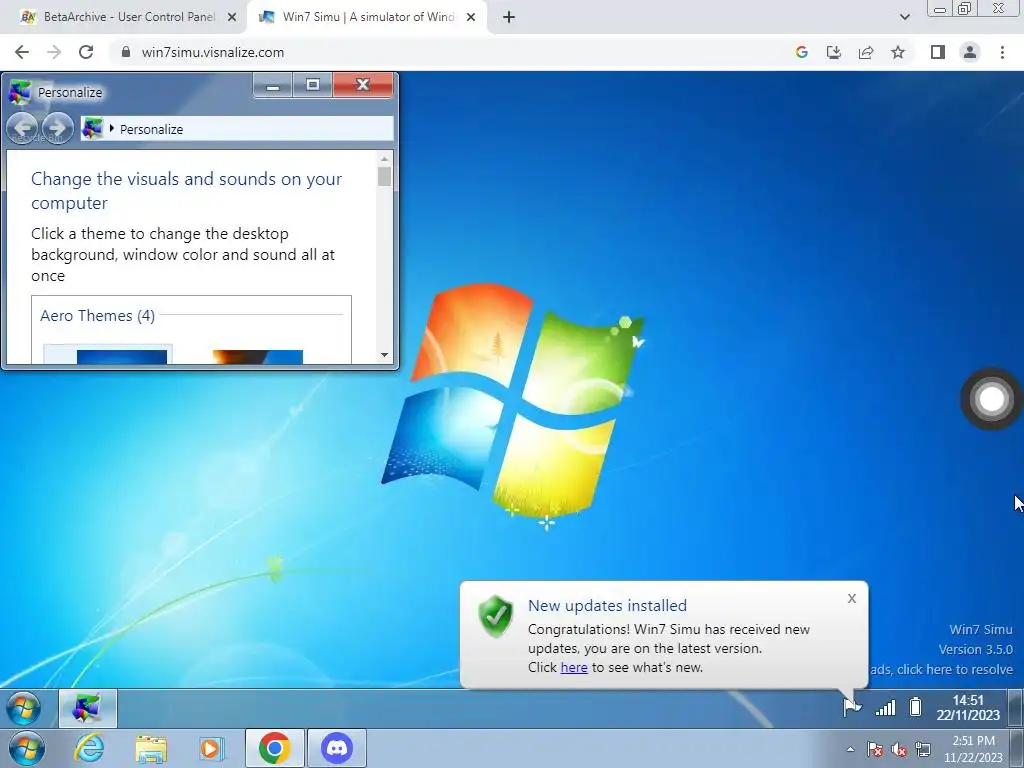Open Internet Explorer from the host taskbar

[89, 748]
